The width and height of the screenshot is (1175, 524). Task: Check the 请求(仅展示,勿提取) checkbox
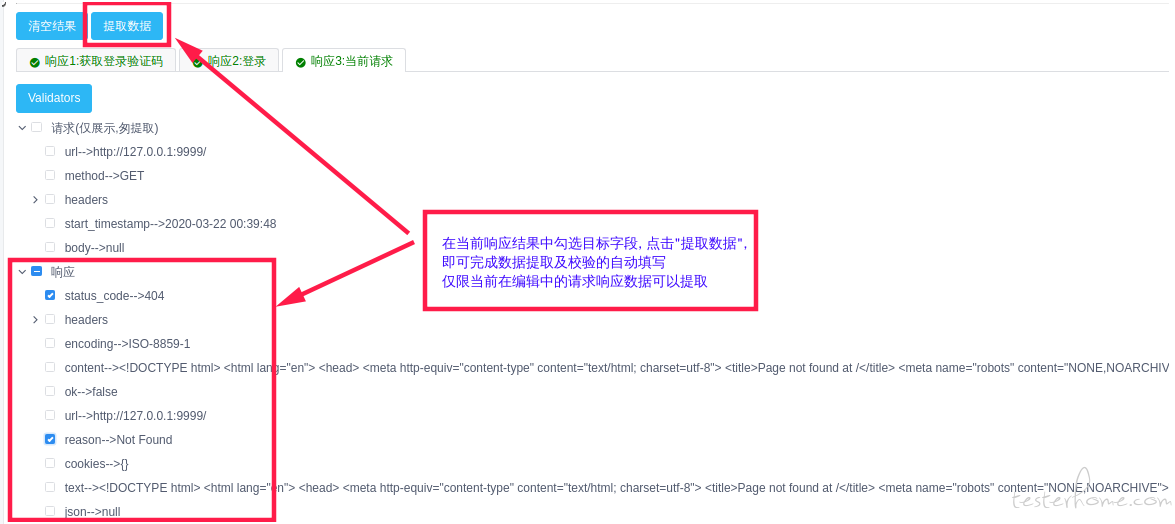point(36,127)
